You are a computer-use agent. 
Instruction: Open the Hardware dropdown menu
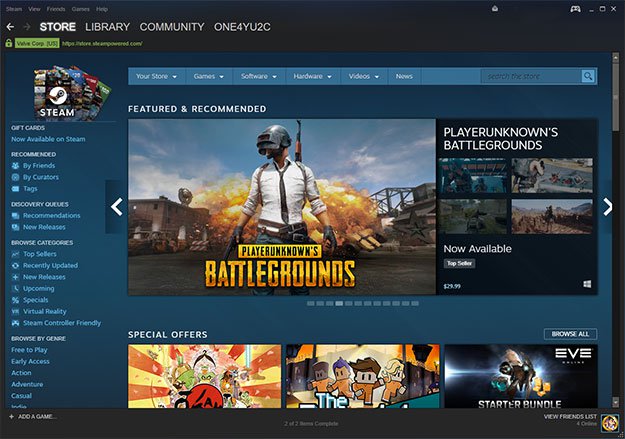click(312, 76)
